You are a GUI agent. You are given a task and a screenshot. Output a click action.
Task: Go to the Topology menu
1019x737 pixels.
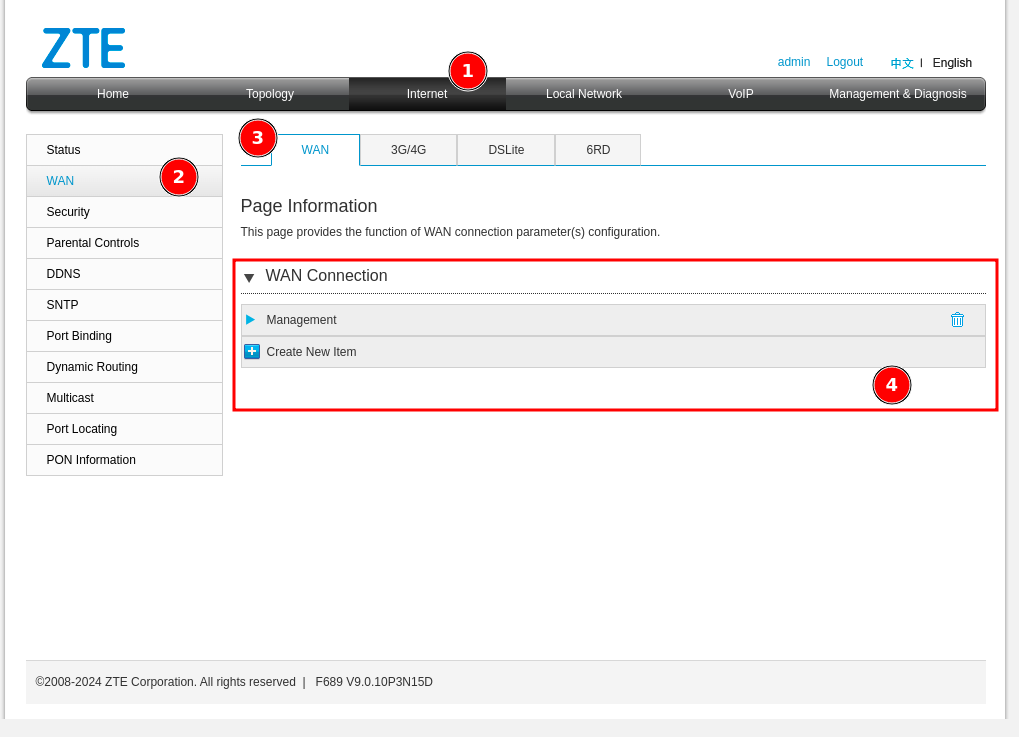[270, 94]
